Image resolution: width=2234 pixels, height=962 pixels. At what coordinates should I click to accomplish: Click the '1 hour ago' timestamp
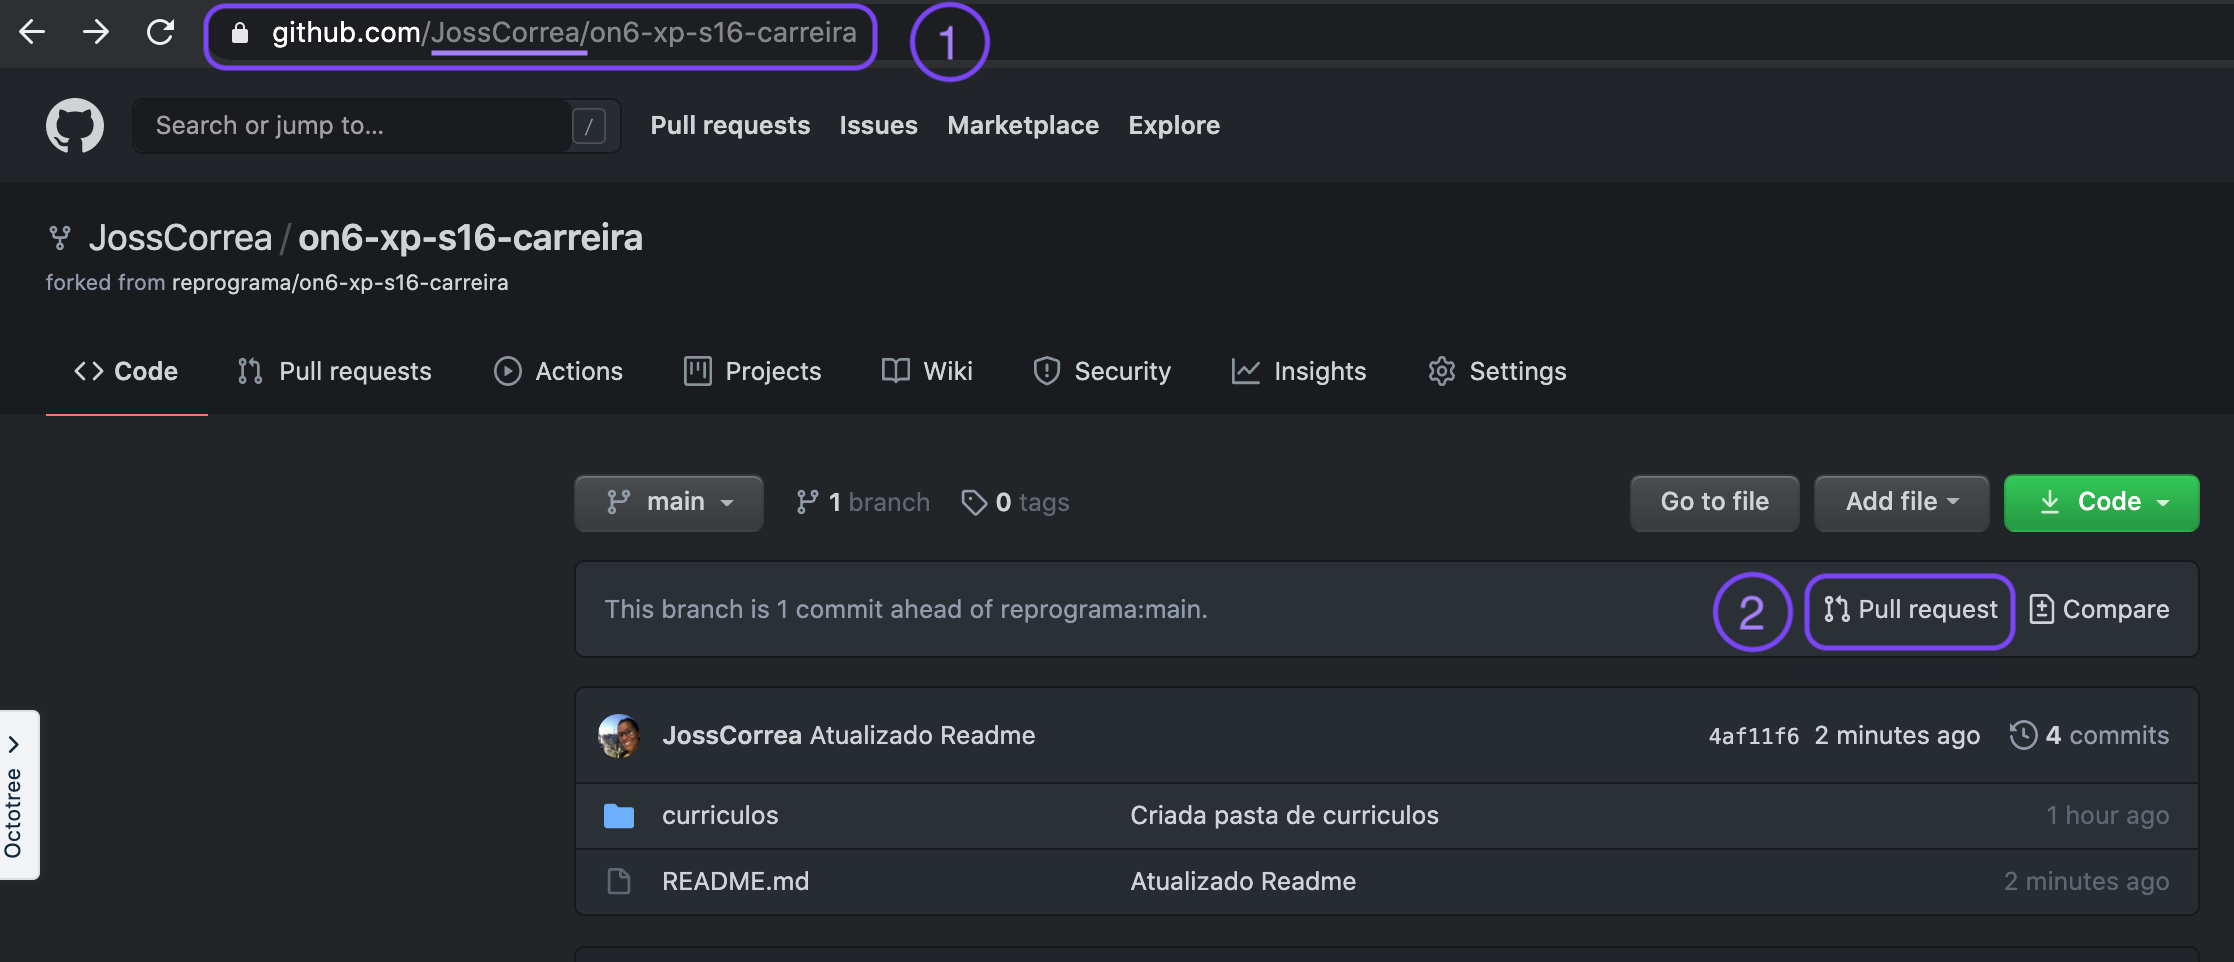(x=2107, y=816)
